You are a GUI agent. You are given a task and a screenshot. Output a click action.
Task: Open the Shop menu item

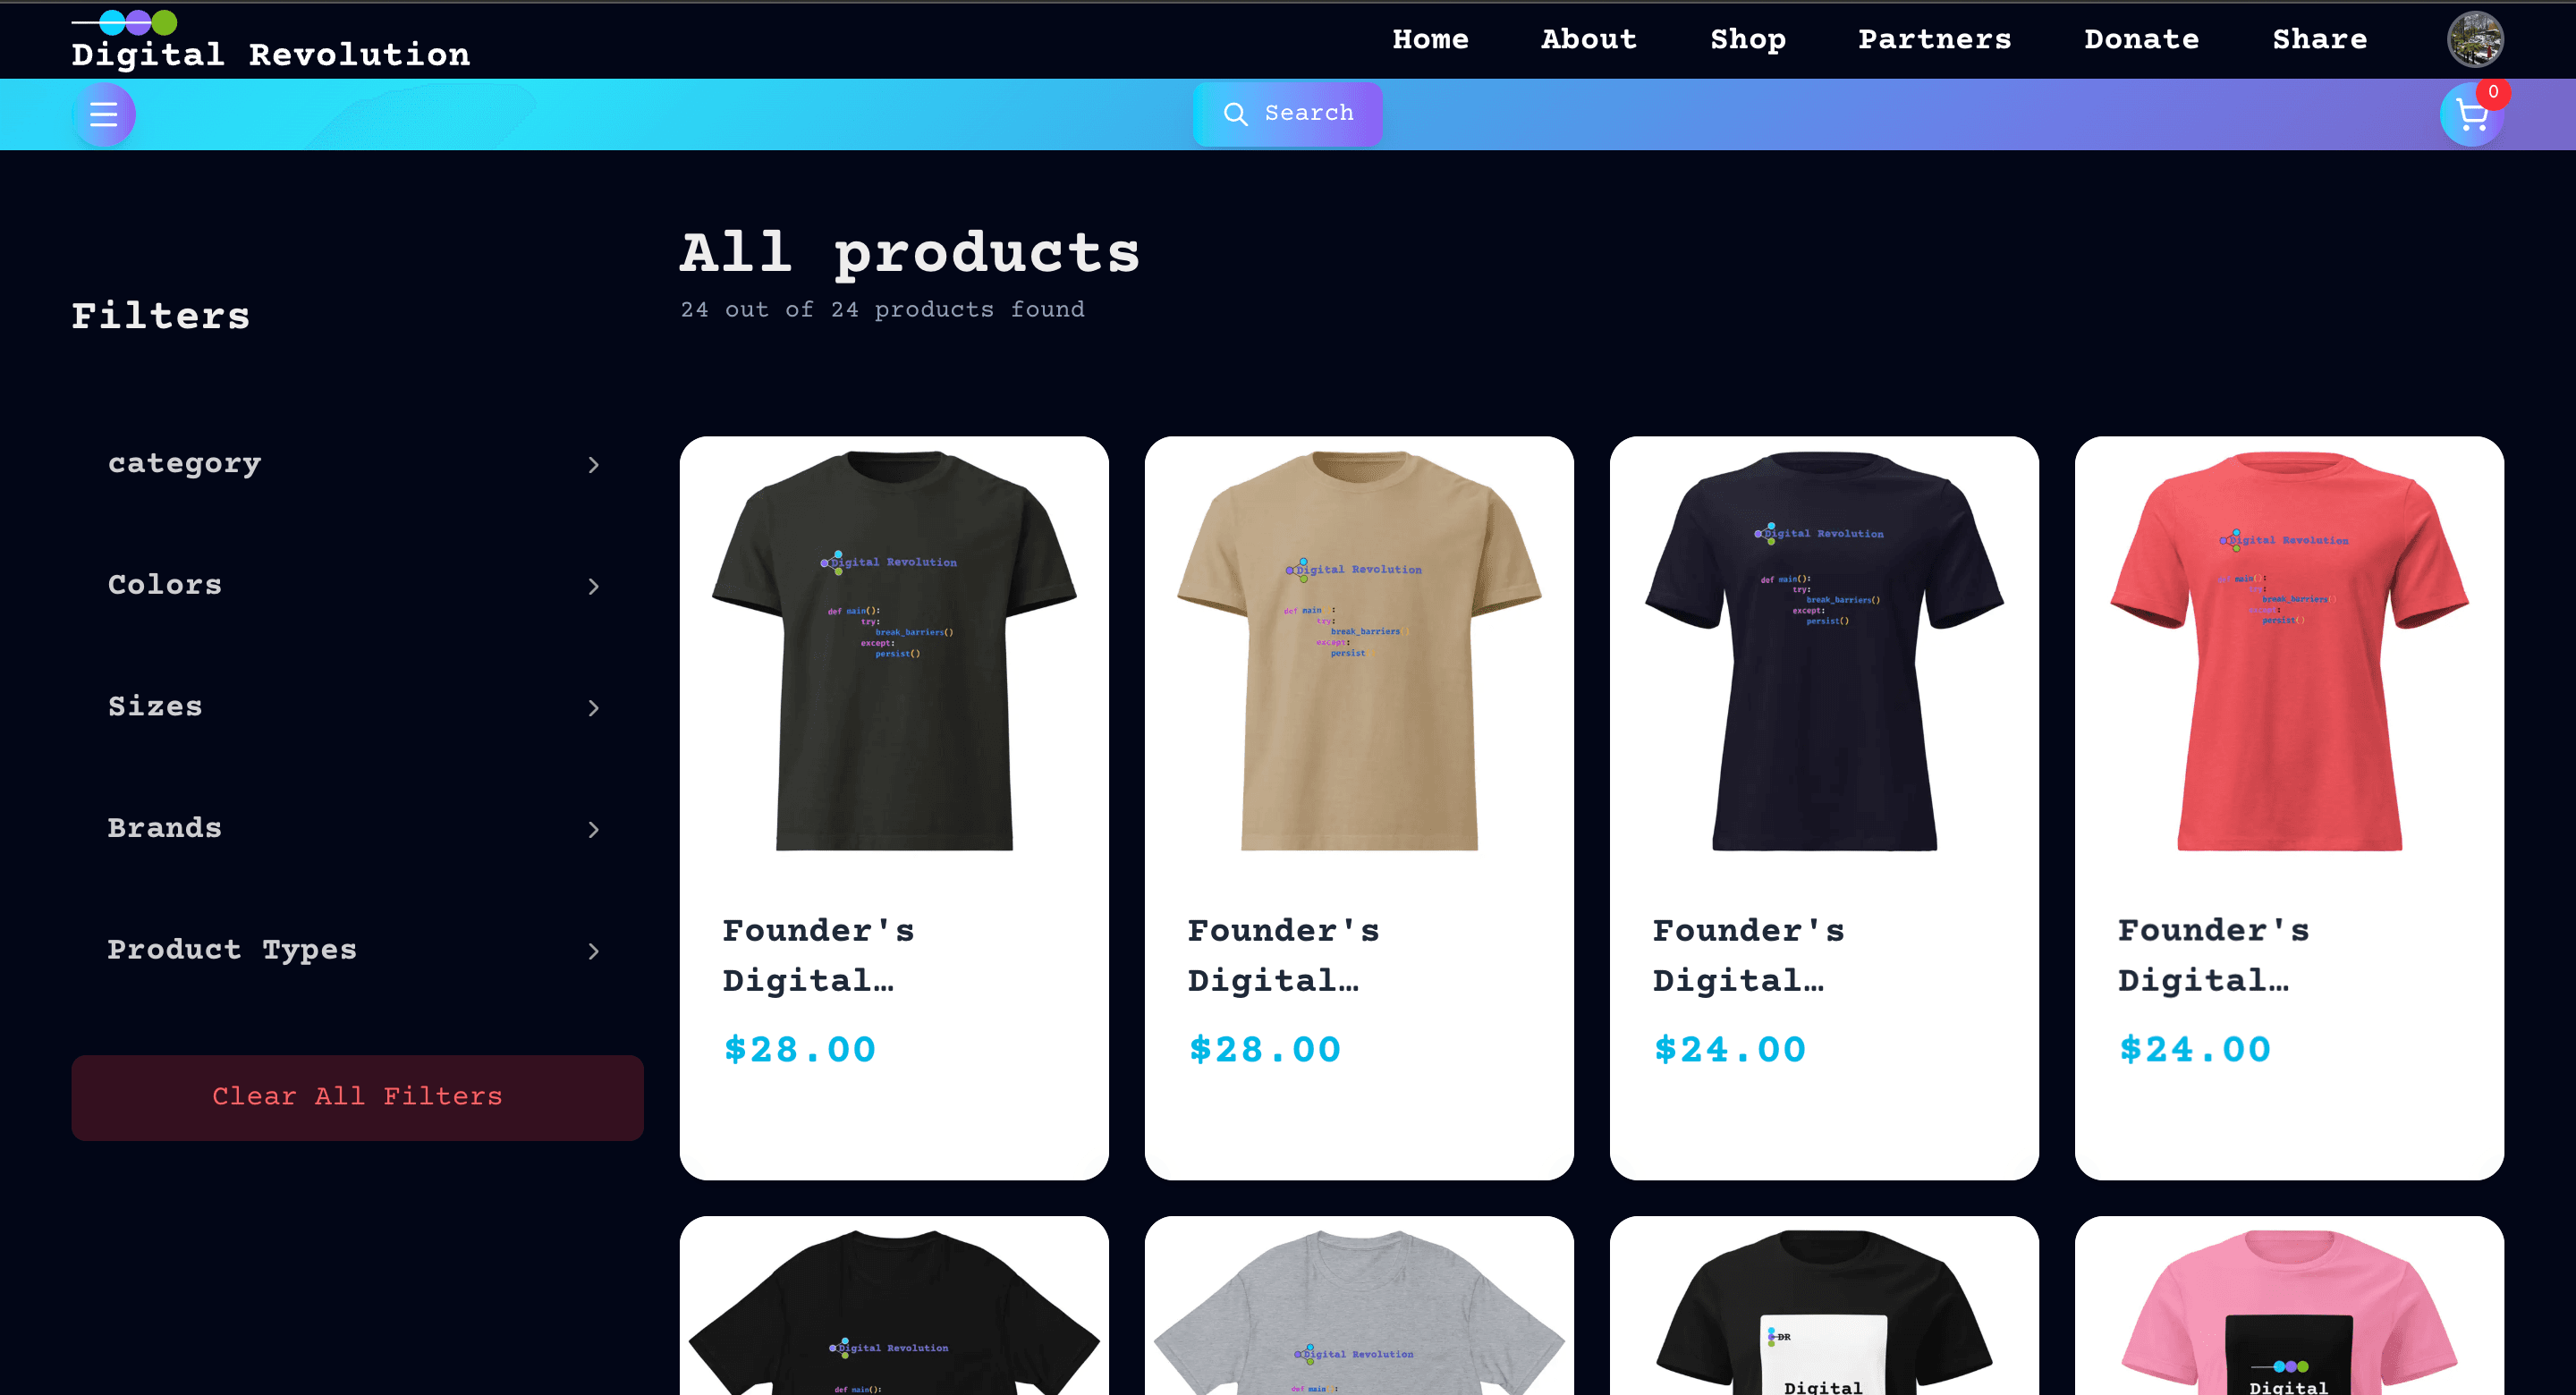pos(1748,39)
